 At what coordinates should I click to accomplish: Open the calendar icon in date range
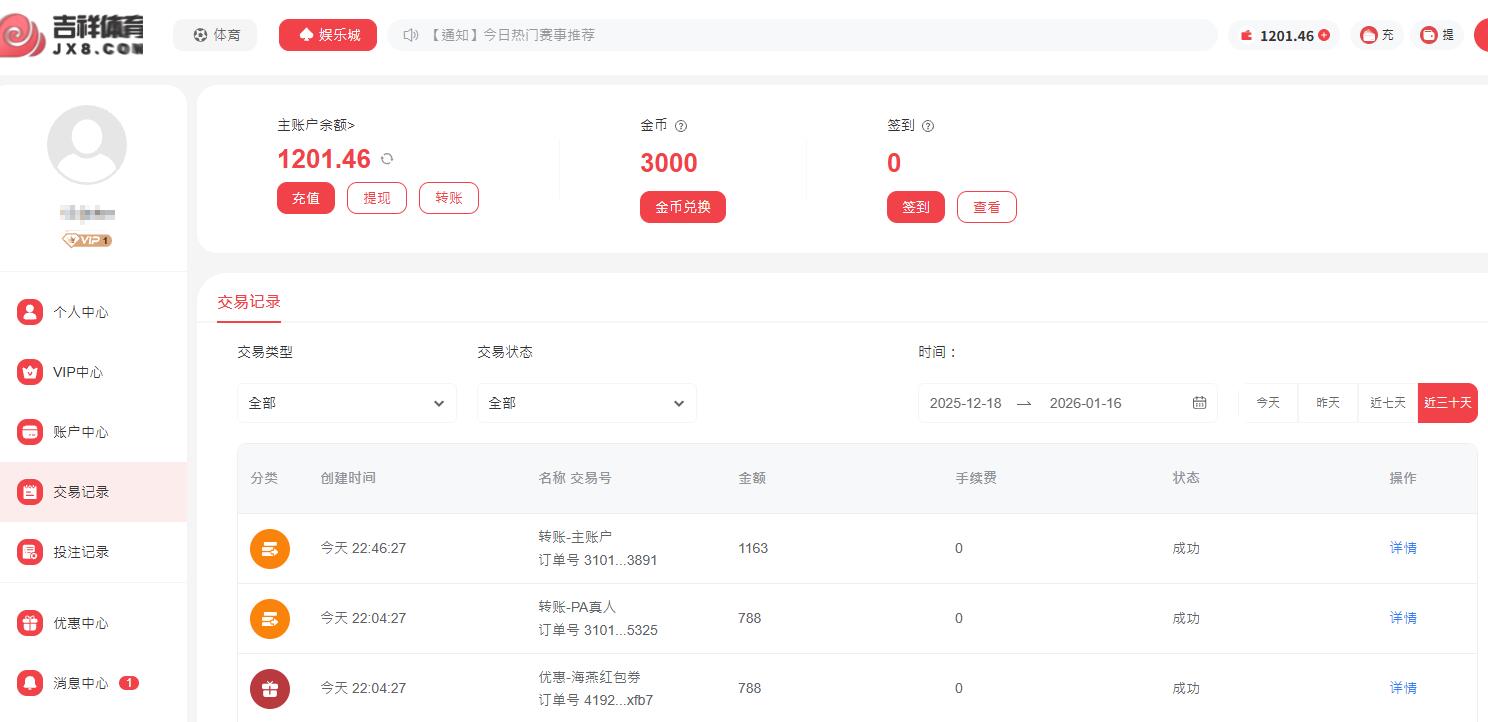1199,403
